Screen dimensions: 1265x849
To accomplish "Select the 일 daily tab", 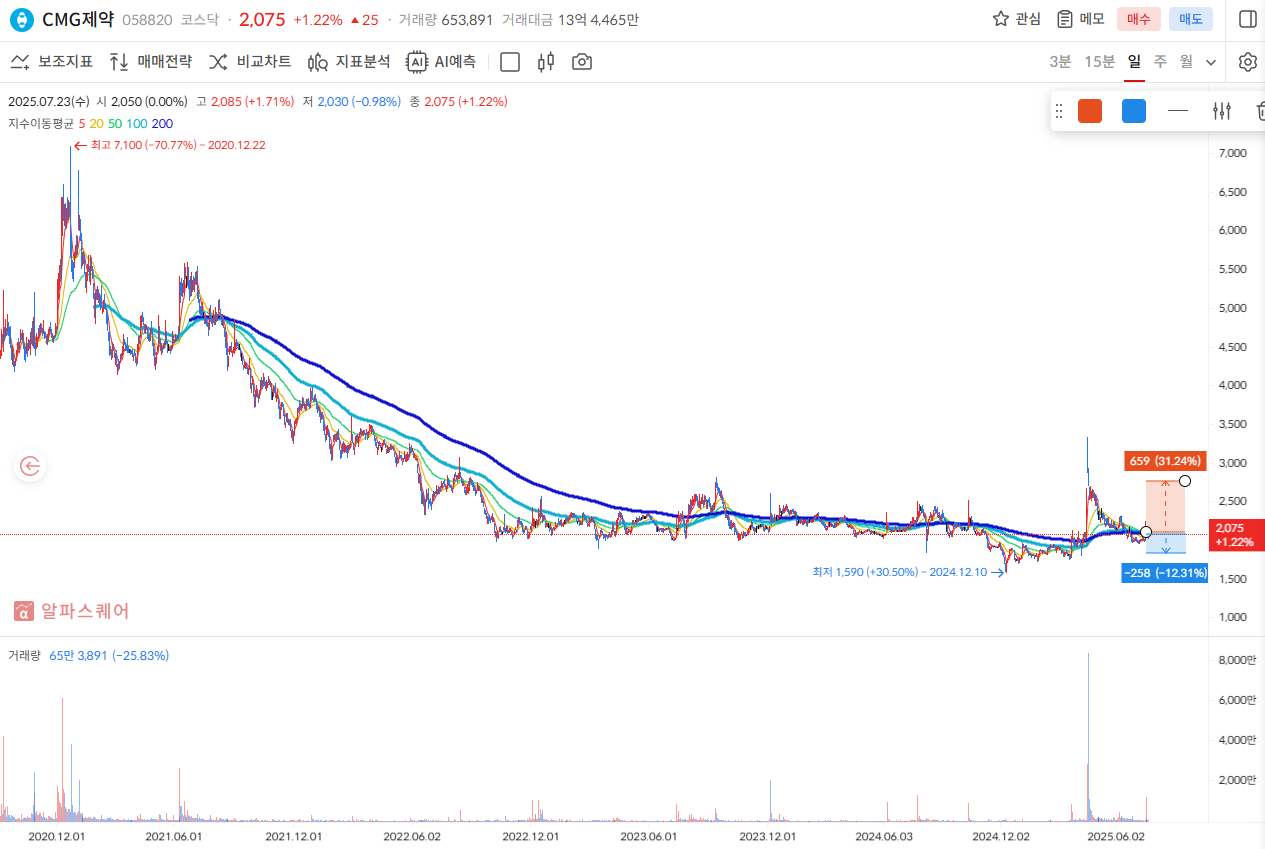I will [x=1134, y=62].
